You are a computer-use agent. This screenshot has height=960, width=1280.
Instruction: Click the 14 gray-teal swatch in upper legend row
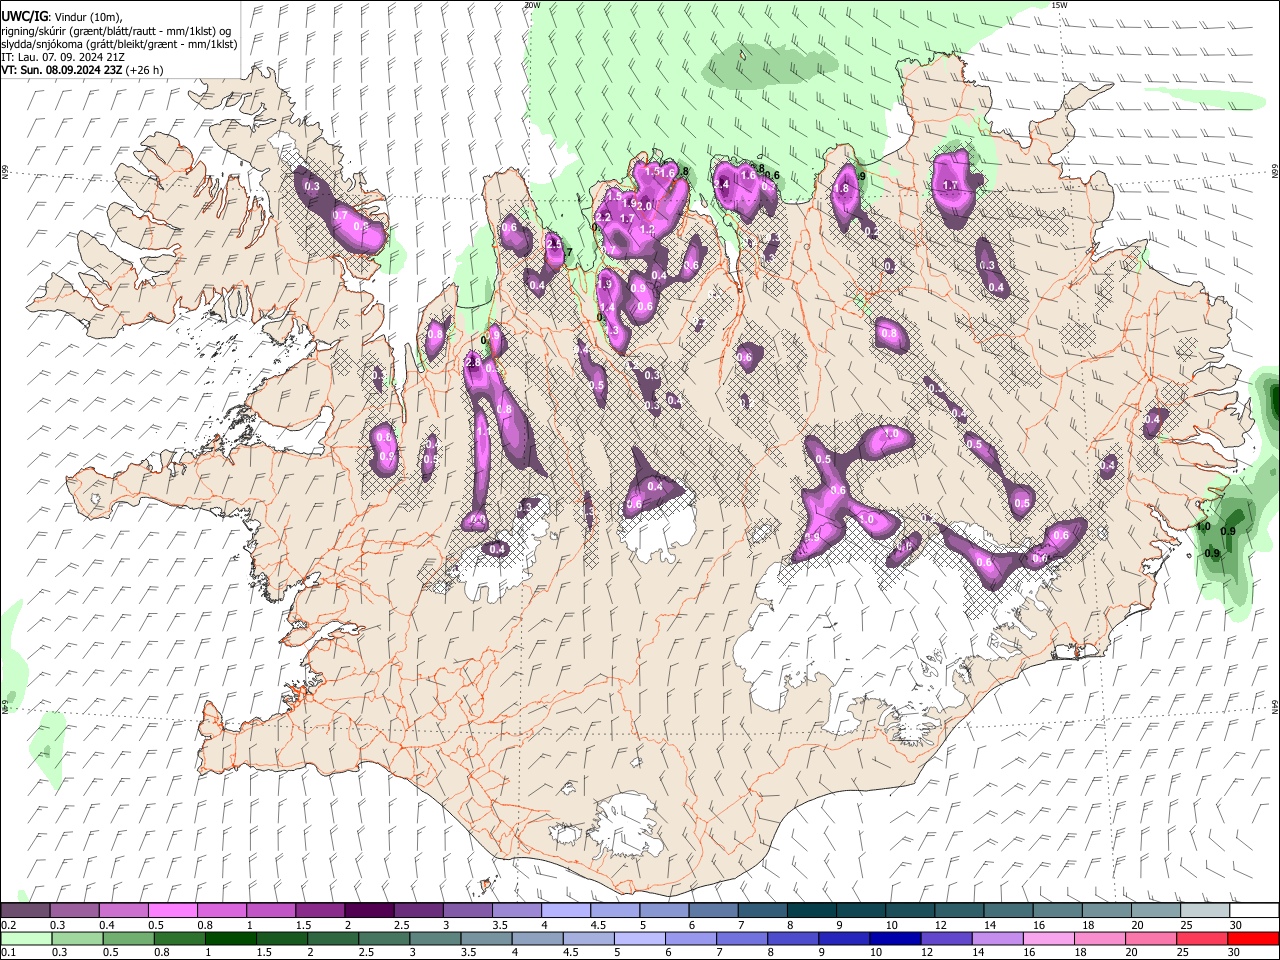(x=1007, y=911)
